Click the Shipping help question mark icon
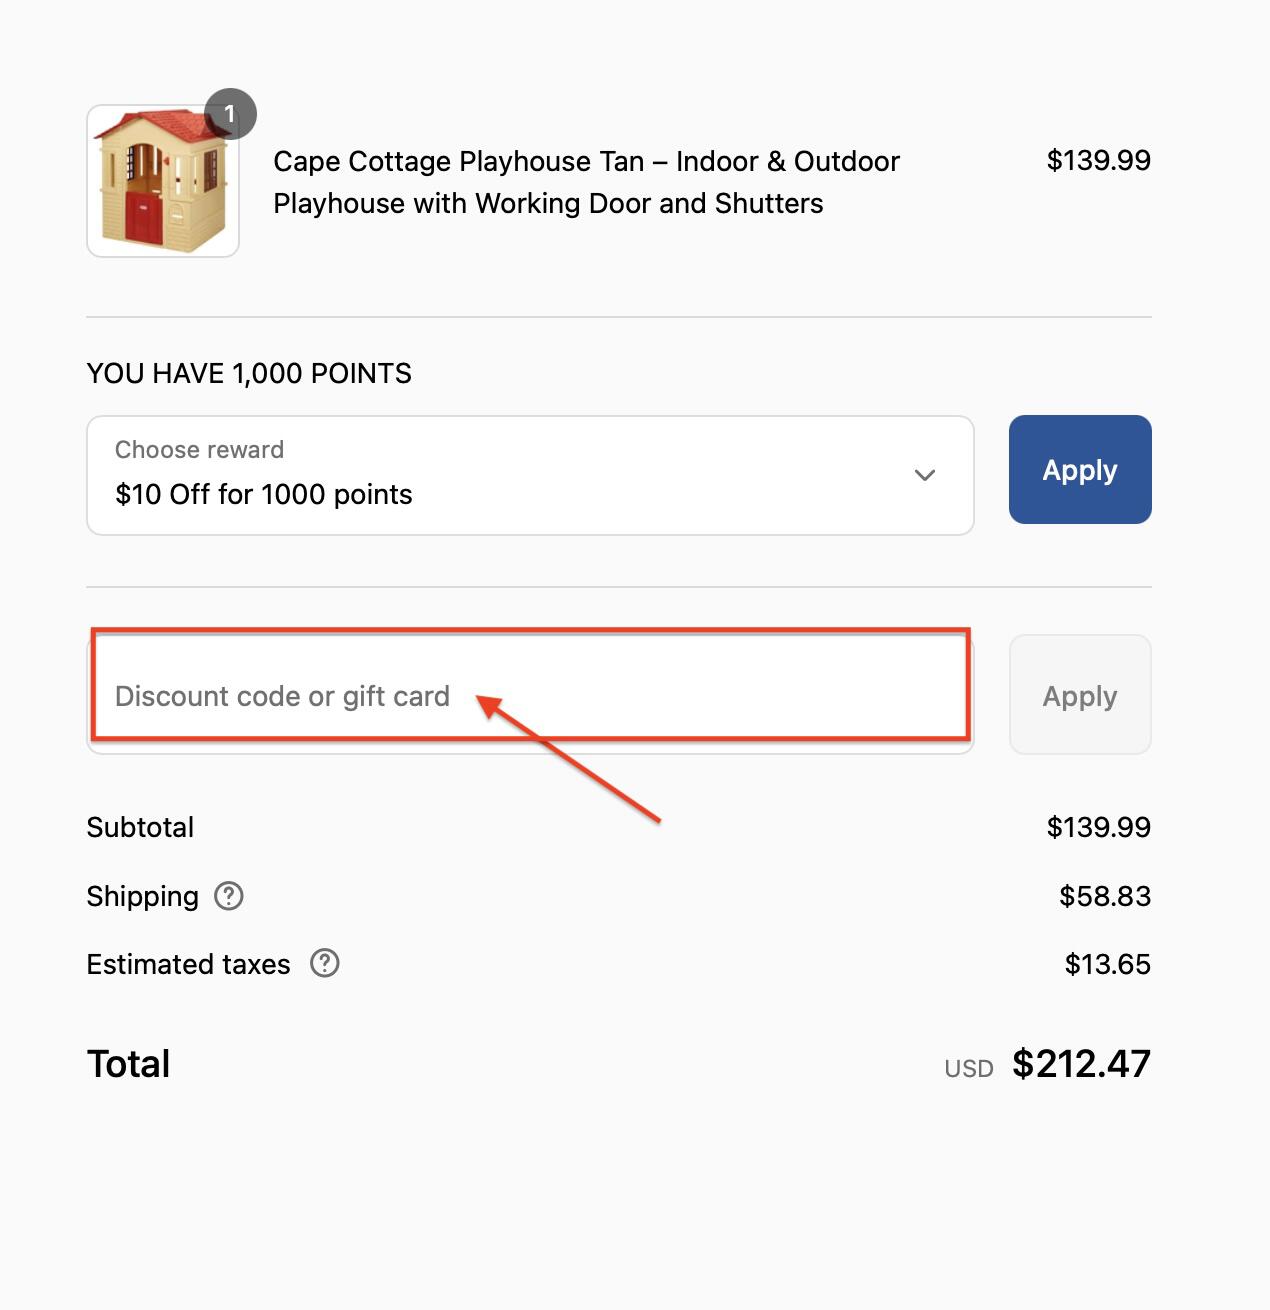This screenshot has height=1310, width=1270. coord(229,896)
